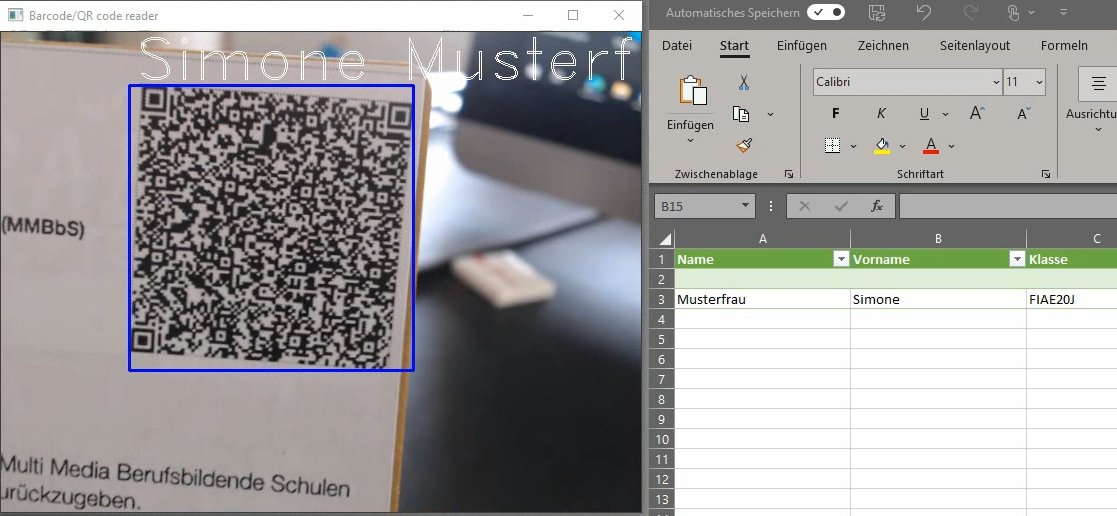This screenshot has width=1117, height=516.
Task: Open the Name column filter dropdown
Action: [841, 259]
